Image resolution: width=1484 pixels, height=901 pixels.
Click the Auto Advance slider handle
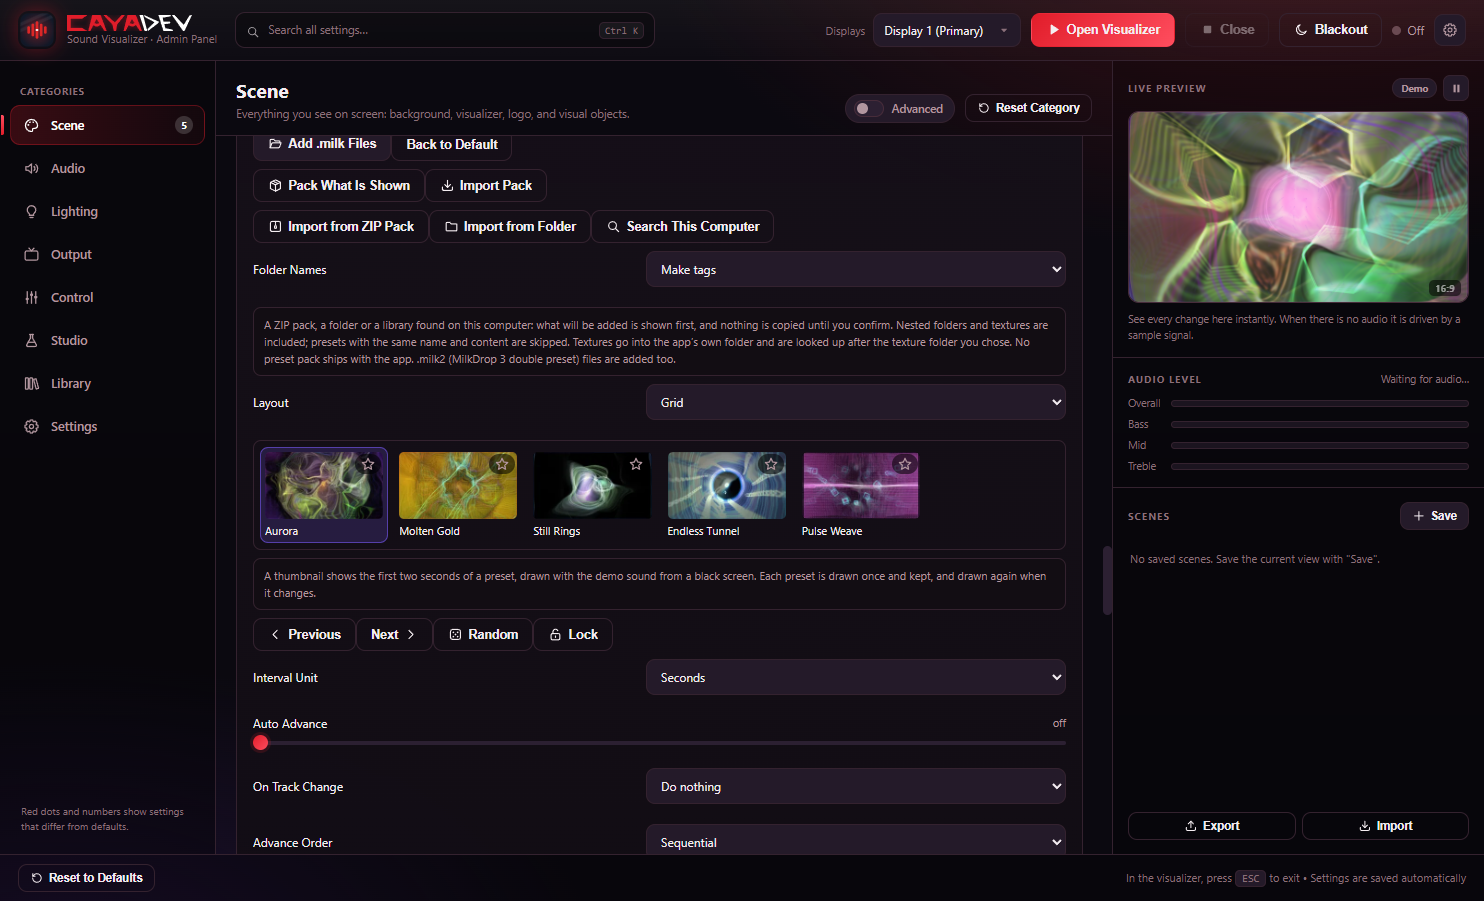[261, 742]
